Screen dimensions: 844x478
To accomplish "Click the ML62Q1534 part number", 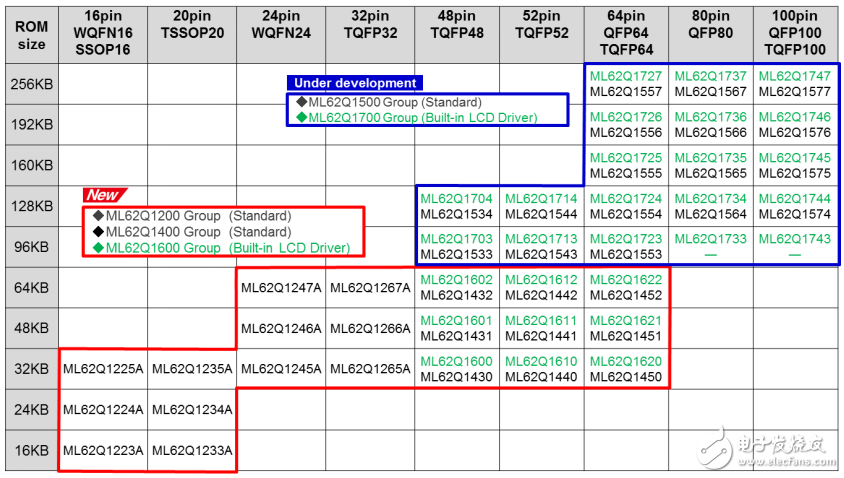I will click(x=456, y=214).
